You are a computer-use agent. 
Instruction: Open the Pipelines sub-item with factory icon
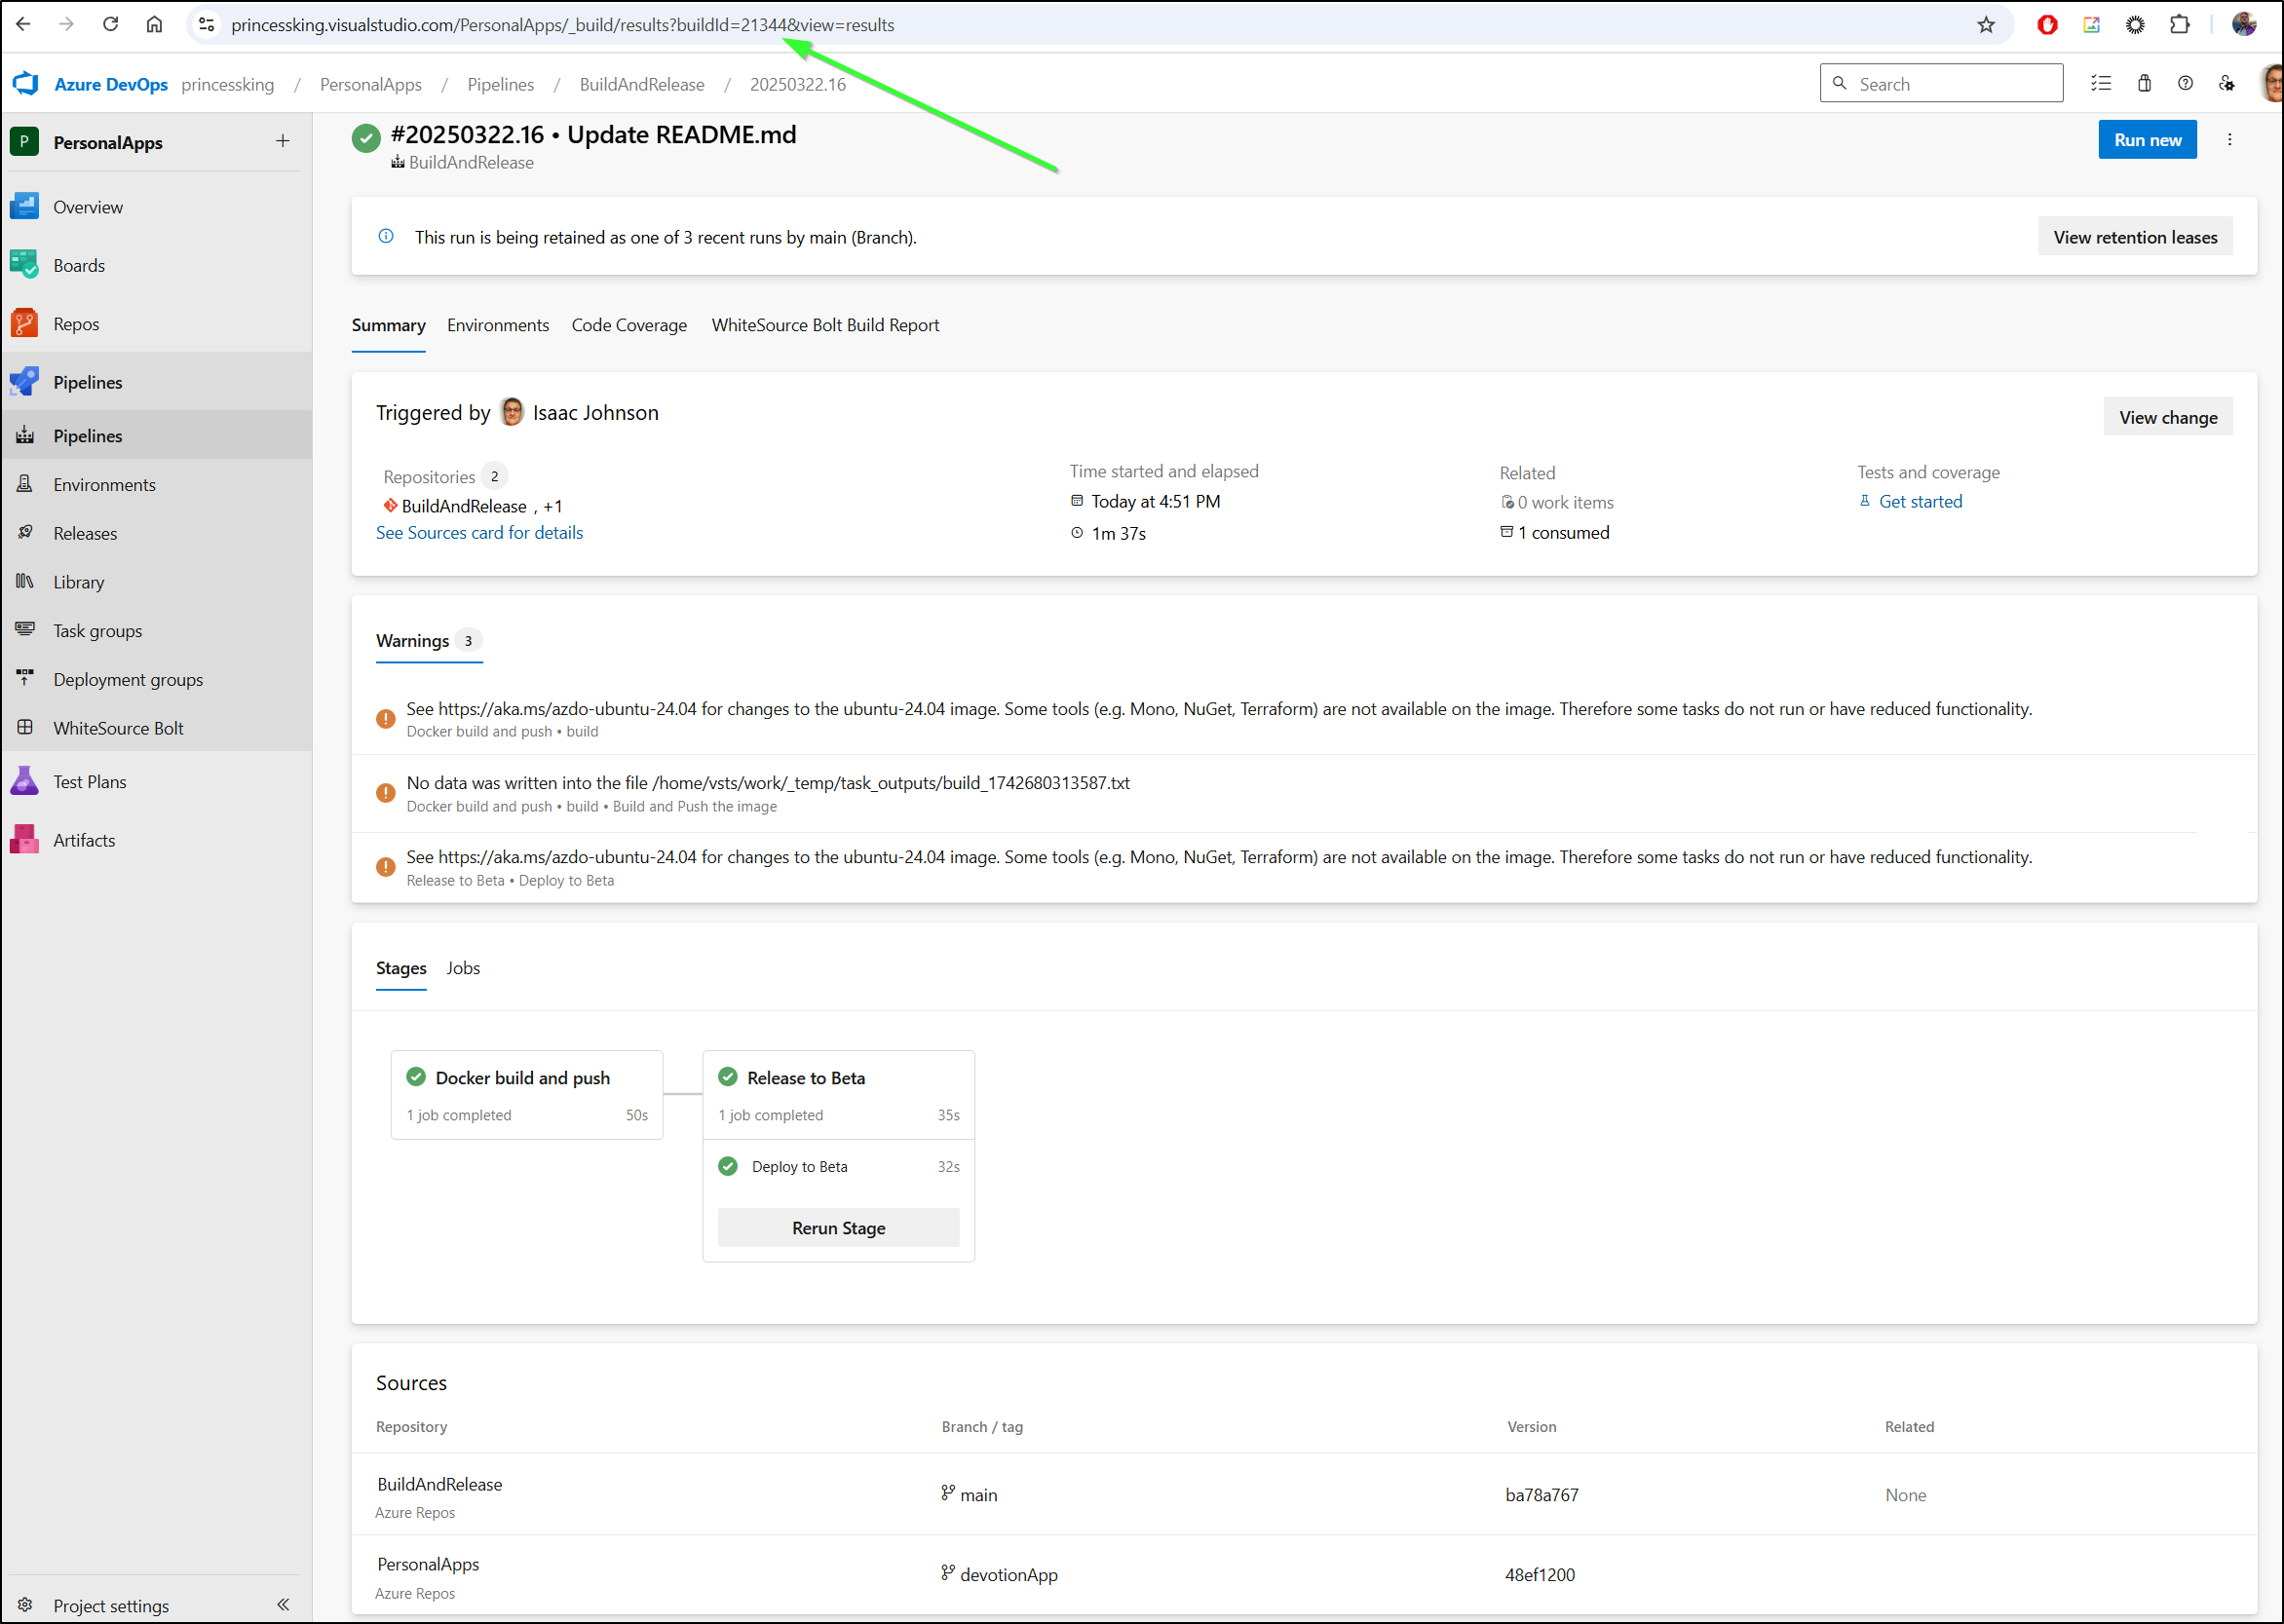pos(156,436)
